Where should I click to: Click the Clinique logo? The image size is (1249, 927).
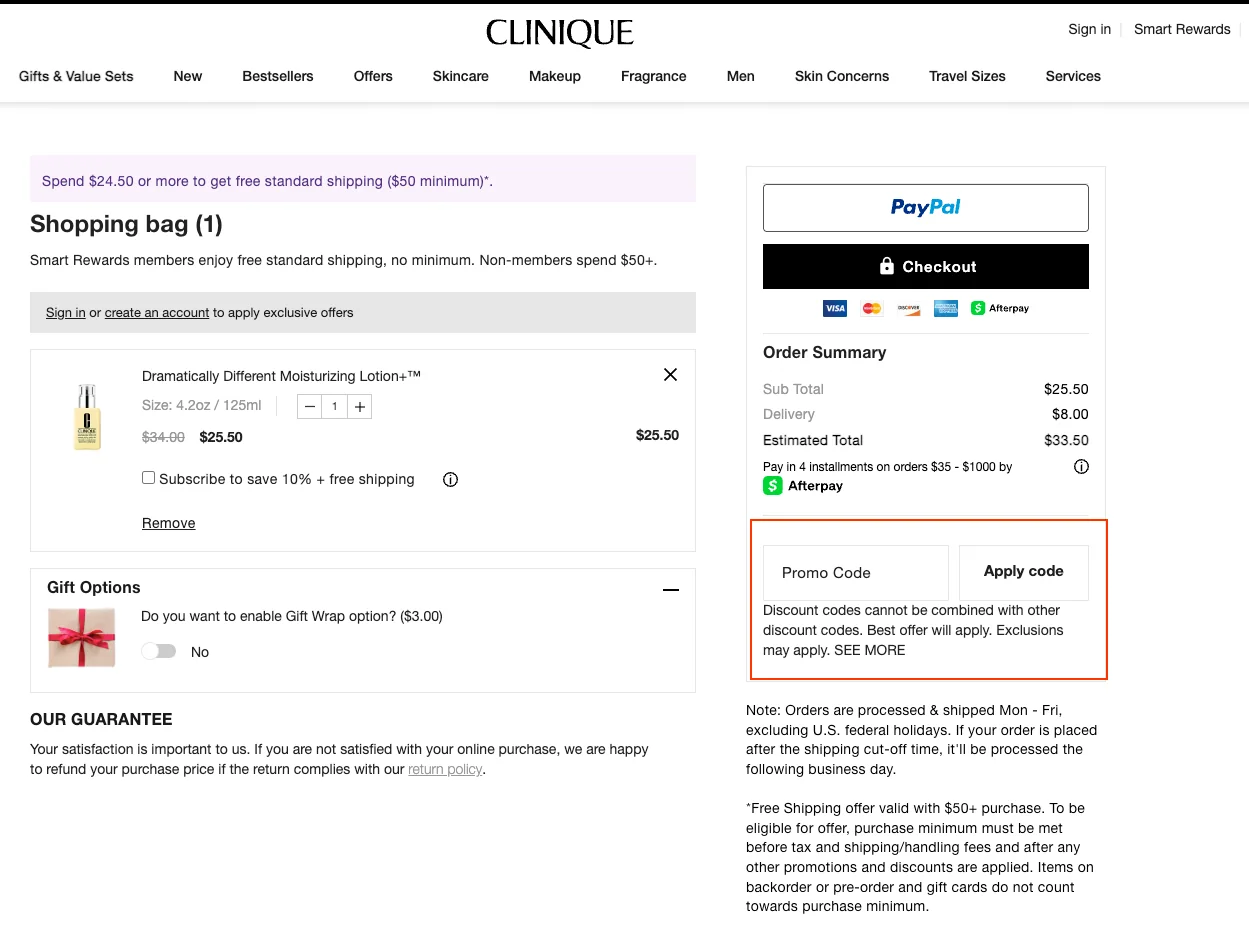(x=560, y=33)
